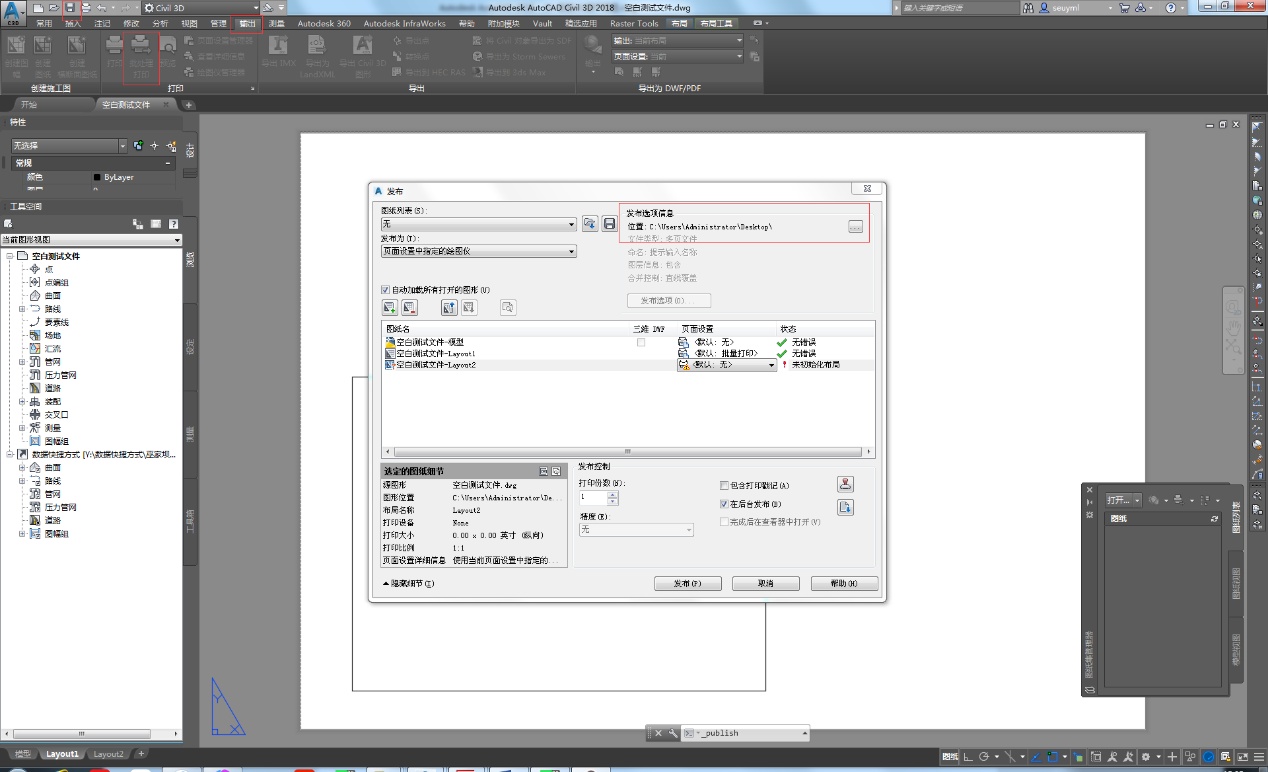This screenshot has height=772, width=1268.
Task: Expand the 路线 node under 空白测试文件
Action: click(x=22, y=309)
